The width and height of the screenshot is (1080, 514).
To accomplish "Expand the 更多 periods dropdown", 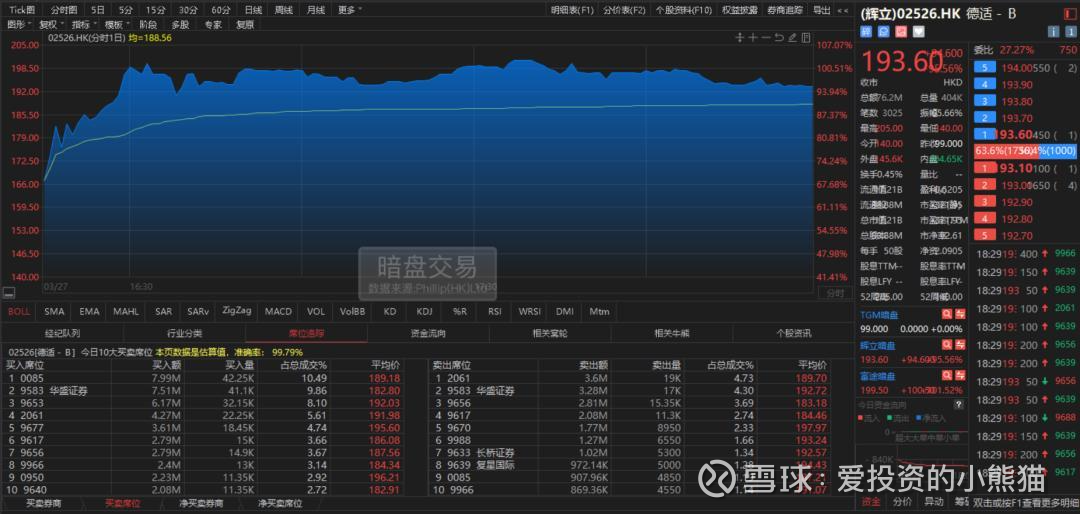I will click(x=350, y=10).
